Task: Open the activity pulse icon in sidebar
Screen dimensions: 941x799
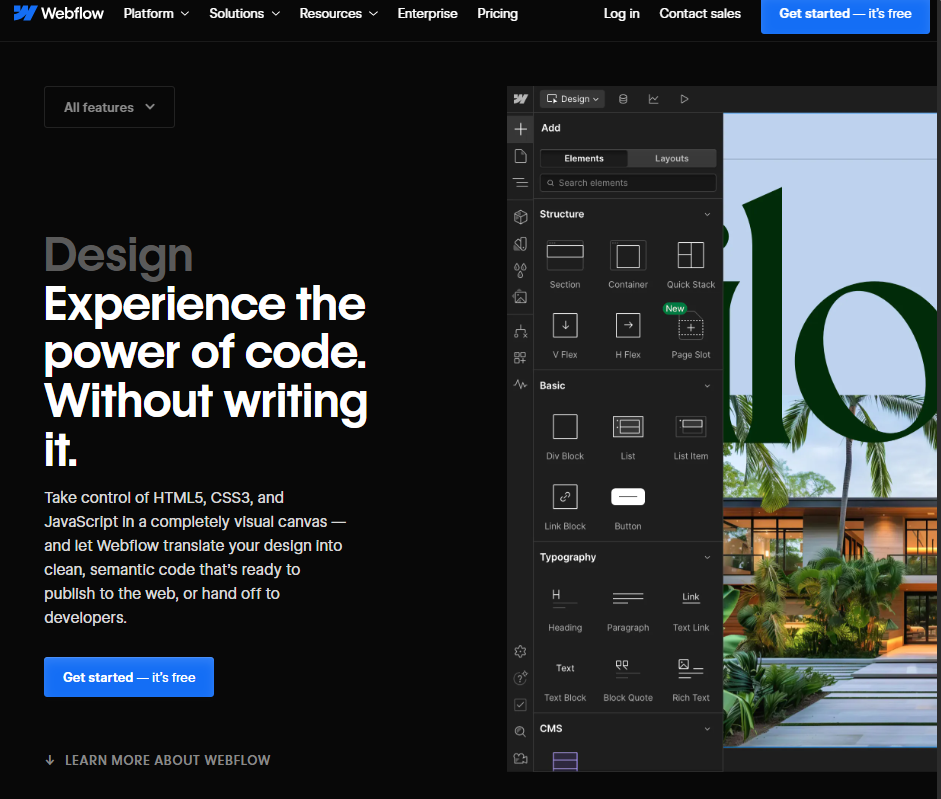Action: [x=520, y=384]
